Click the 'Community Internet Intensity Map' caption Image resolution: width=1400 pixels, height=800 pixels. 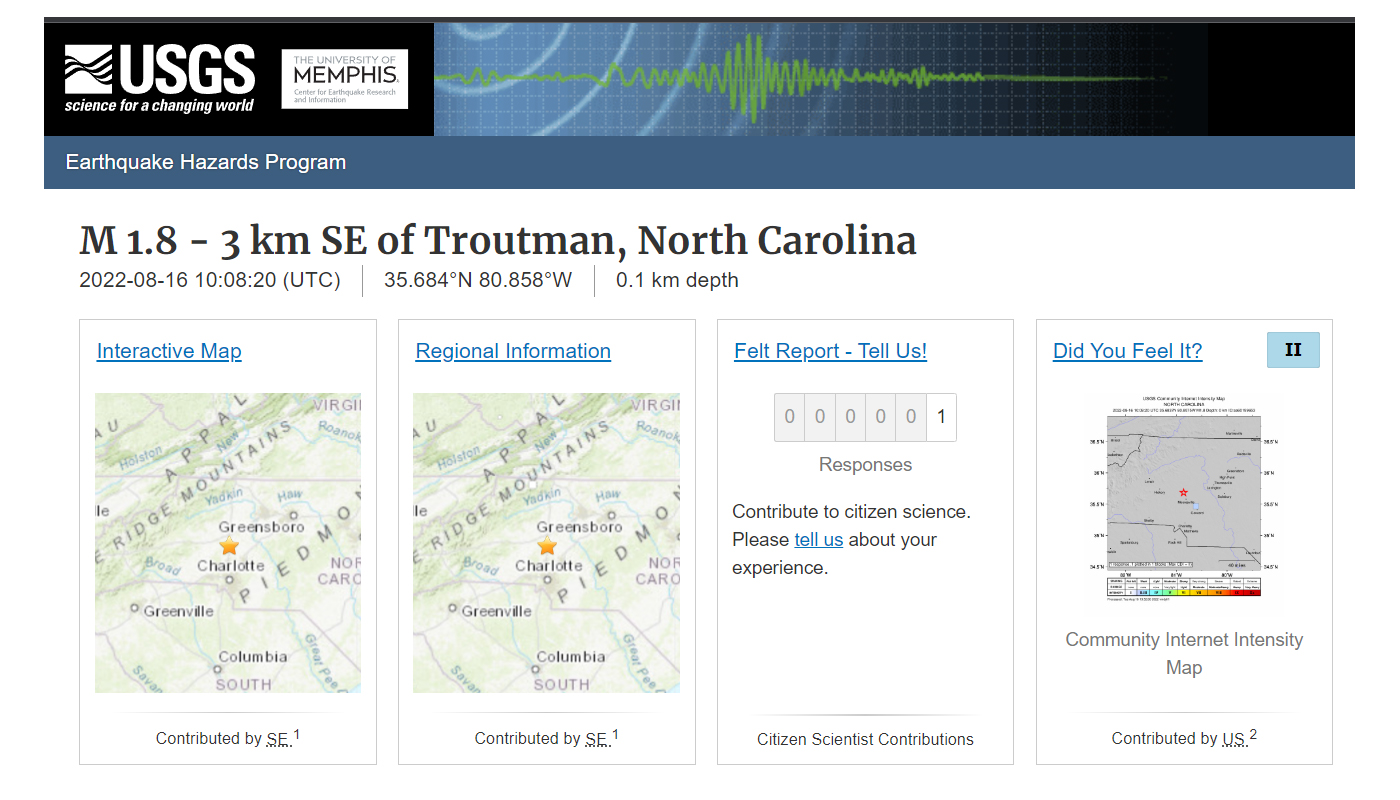1184,654
